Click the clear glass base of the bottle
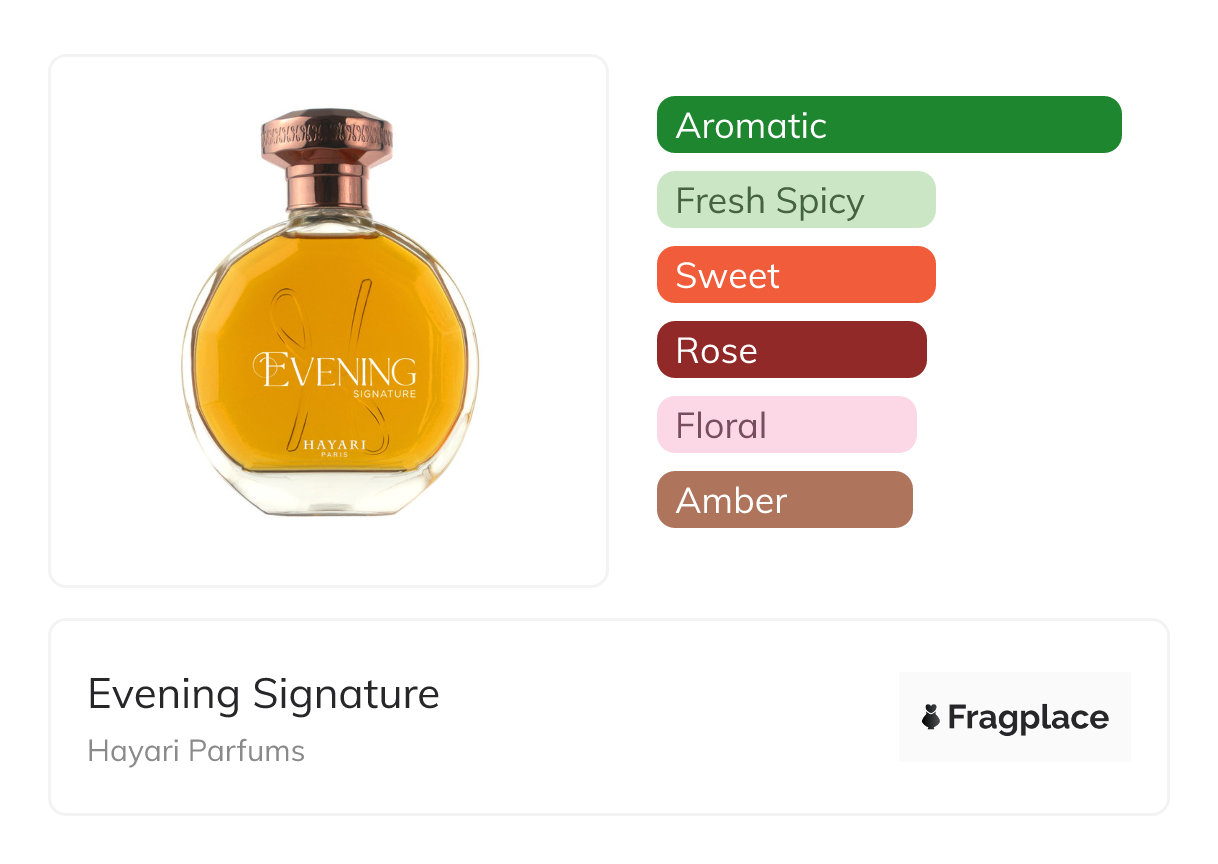 pyautogui.click(x=330, y=497)
